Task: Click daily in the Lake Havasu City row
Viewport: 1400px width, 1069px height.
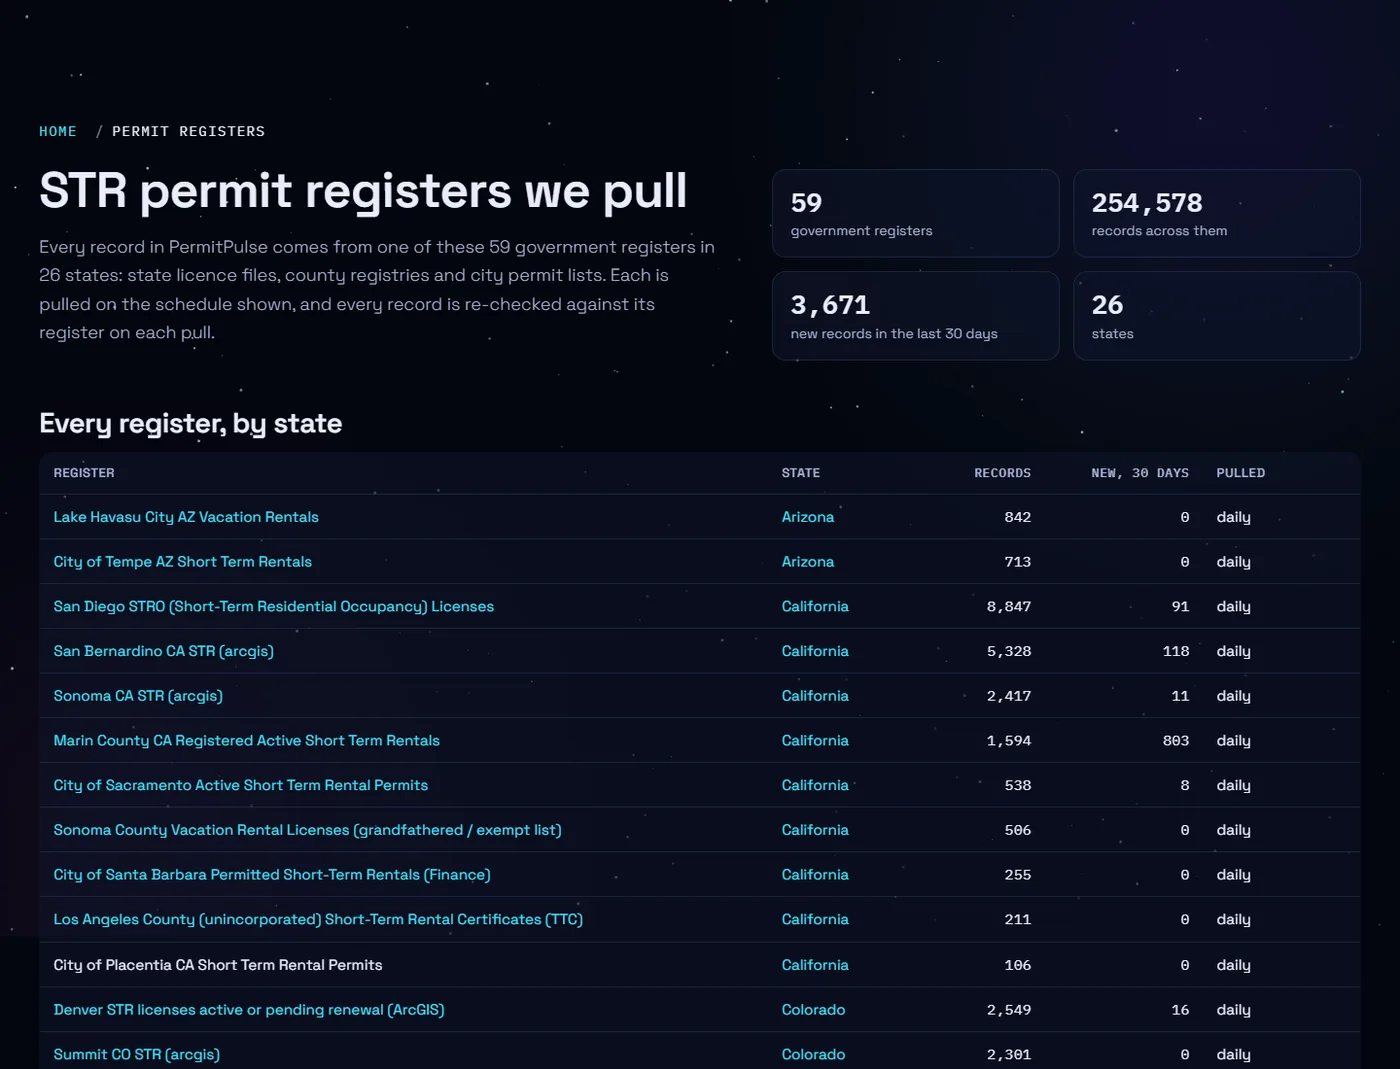Action: point(1234,517)
